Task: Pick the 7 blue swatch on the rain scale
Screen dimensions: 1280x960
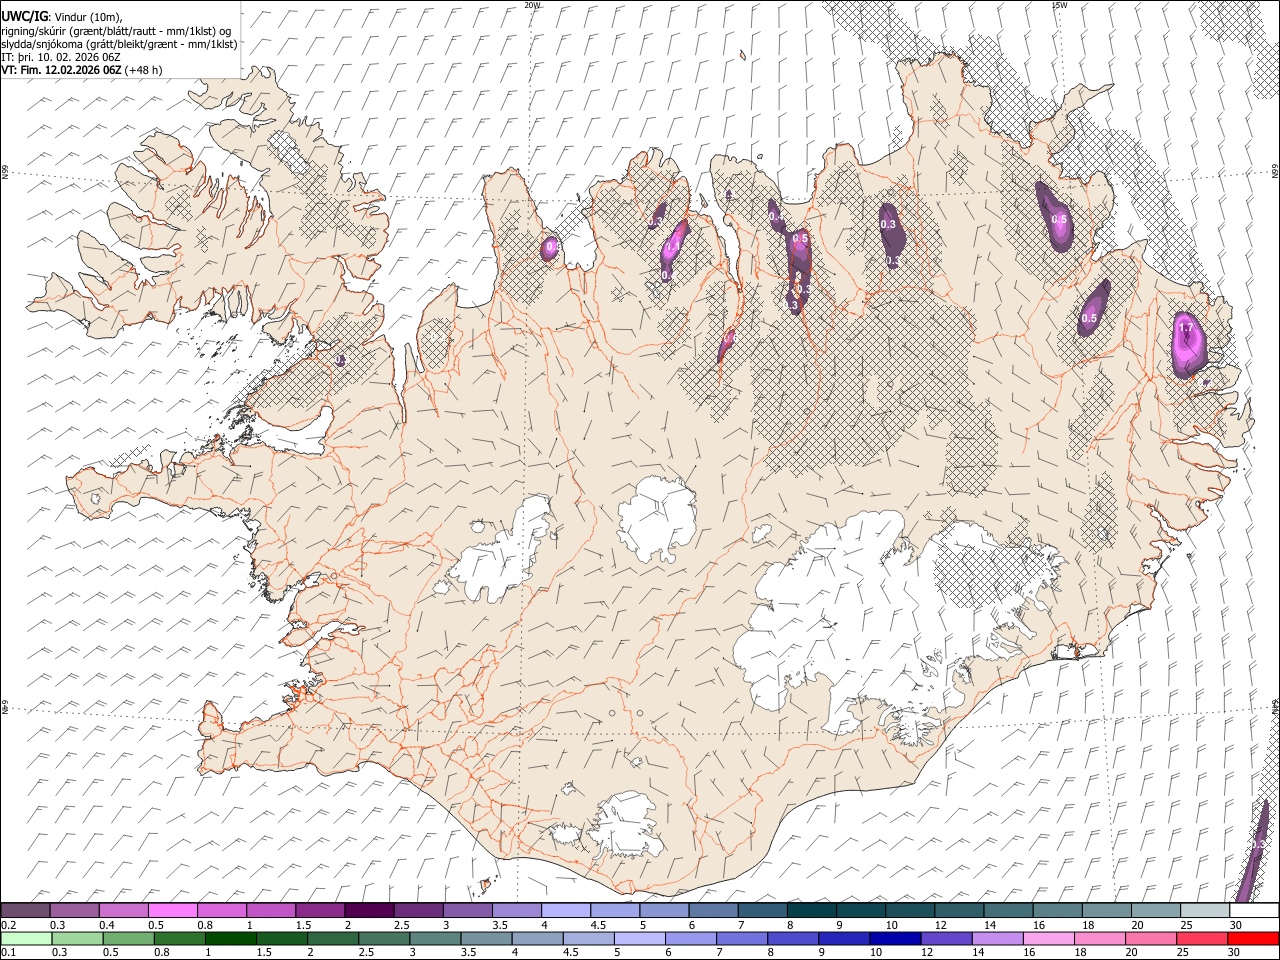Action: click(x=741, y=938)
